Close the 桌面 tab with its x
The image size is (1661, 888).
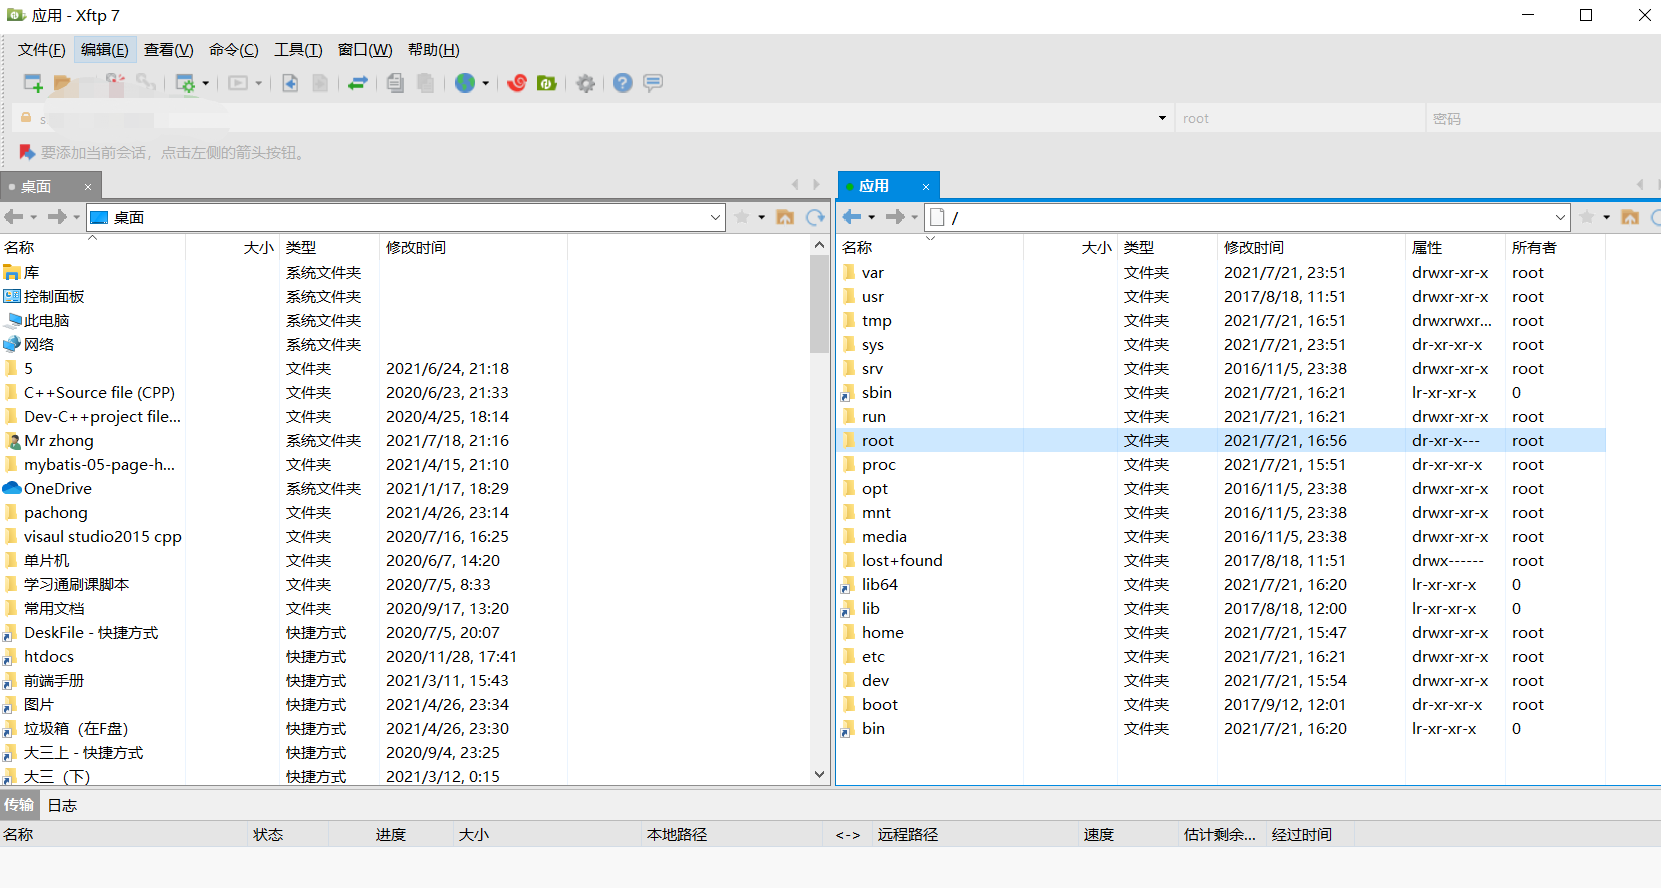(88, 187)
